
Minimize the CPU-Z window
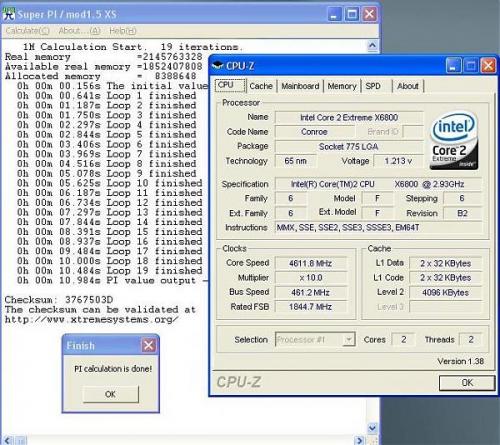click(x=453, y=65)
